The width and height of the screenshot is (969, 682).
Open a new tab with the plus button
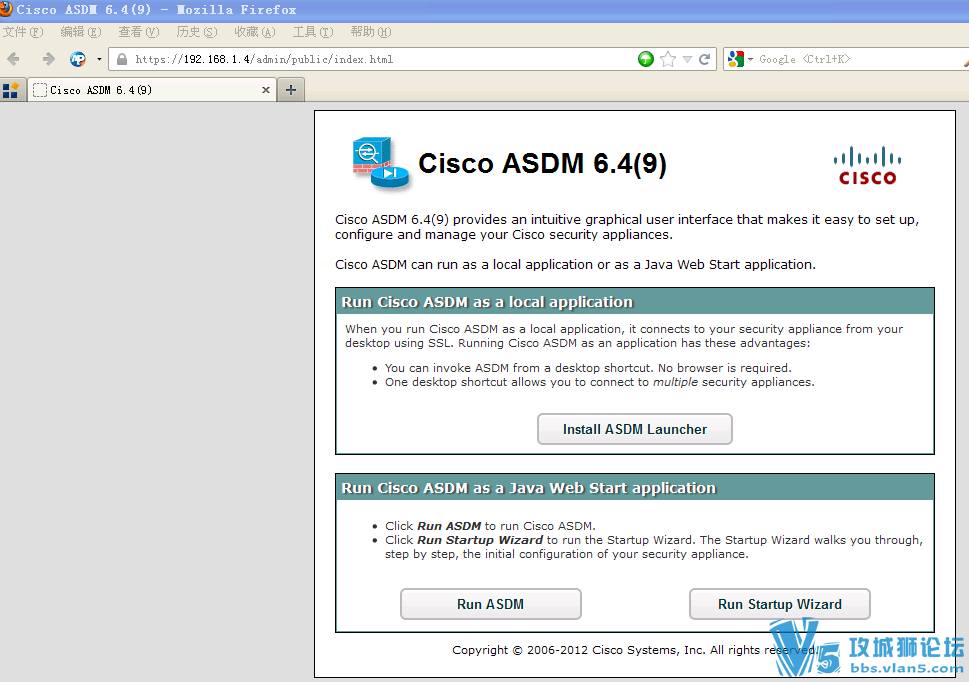click(291, 90)
